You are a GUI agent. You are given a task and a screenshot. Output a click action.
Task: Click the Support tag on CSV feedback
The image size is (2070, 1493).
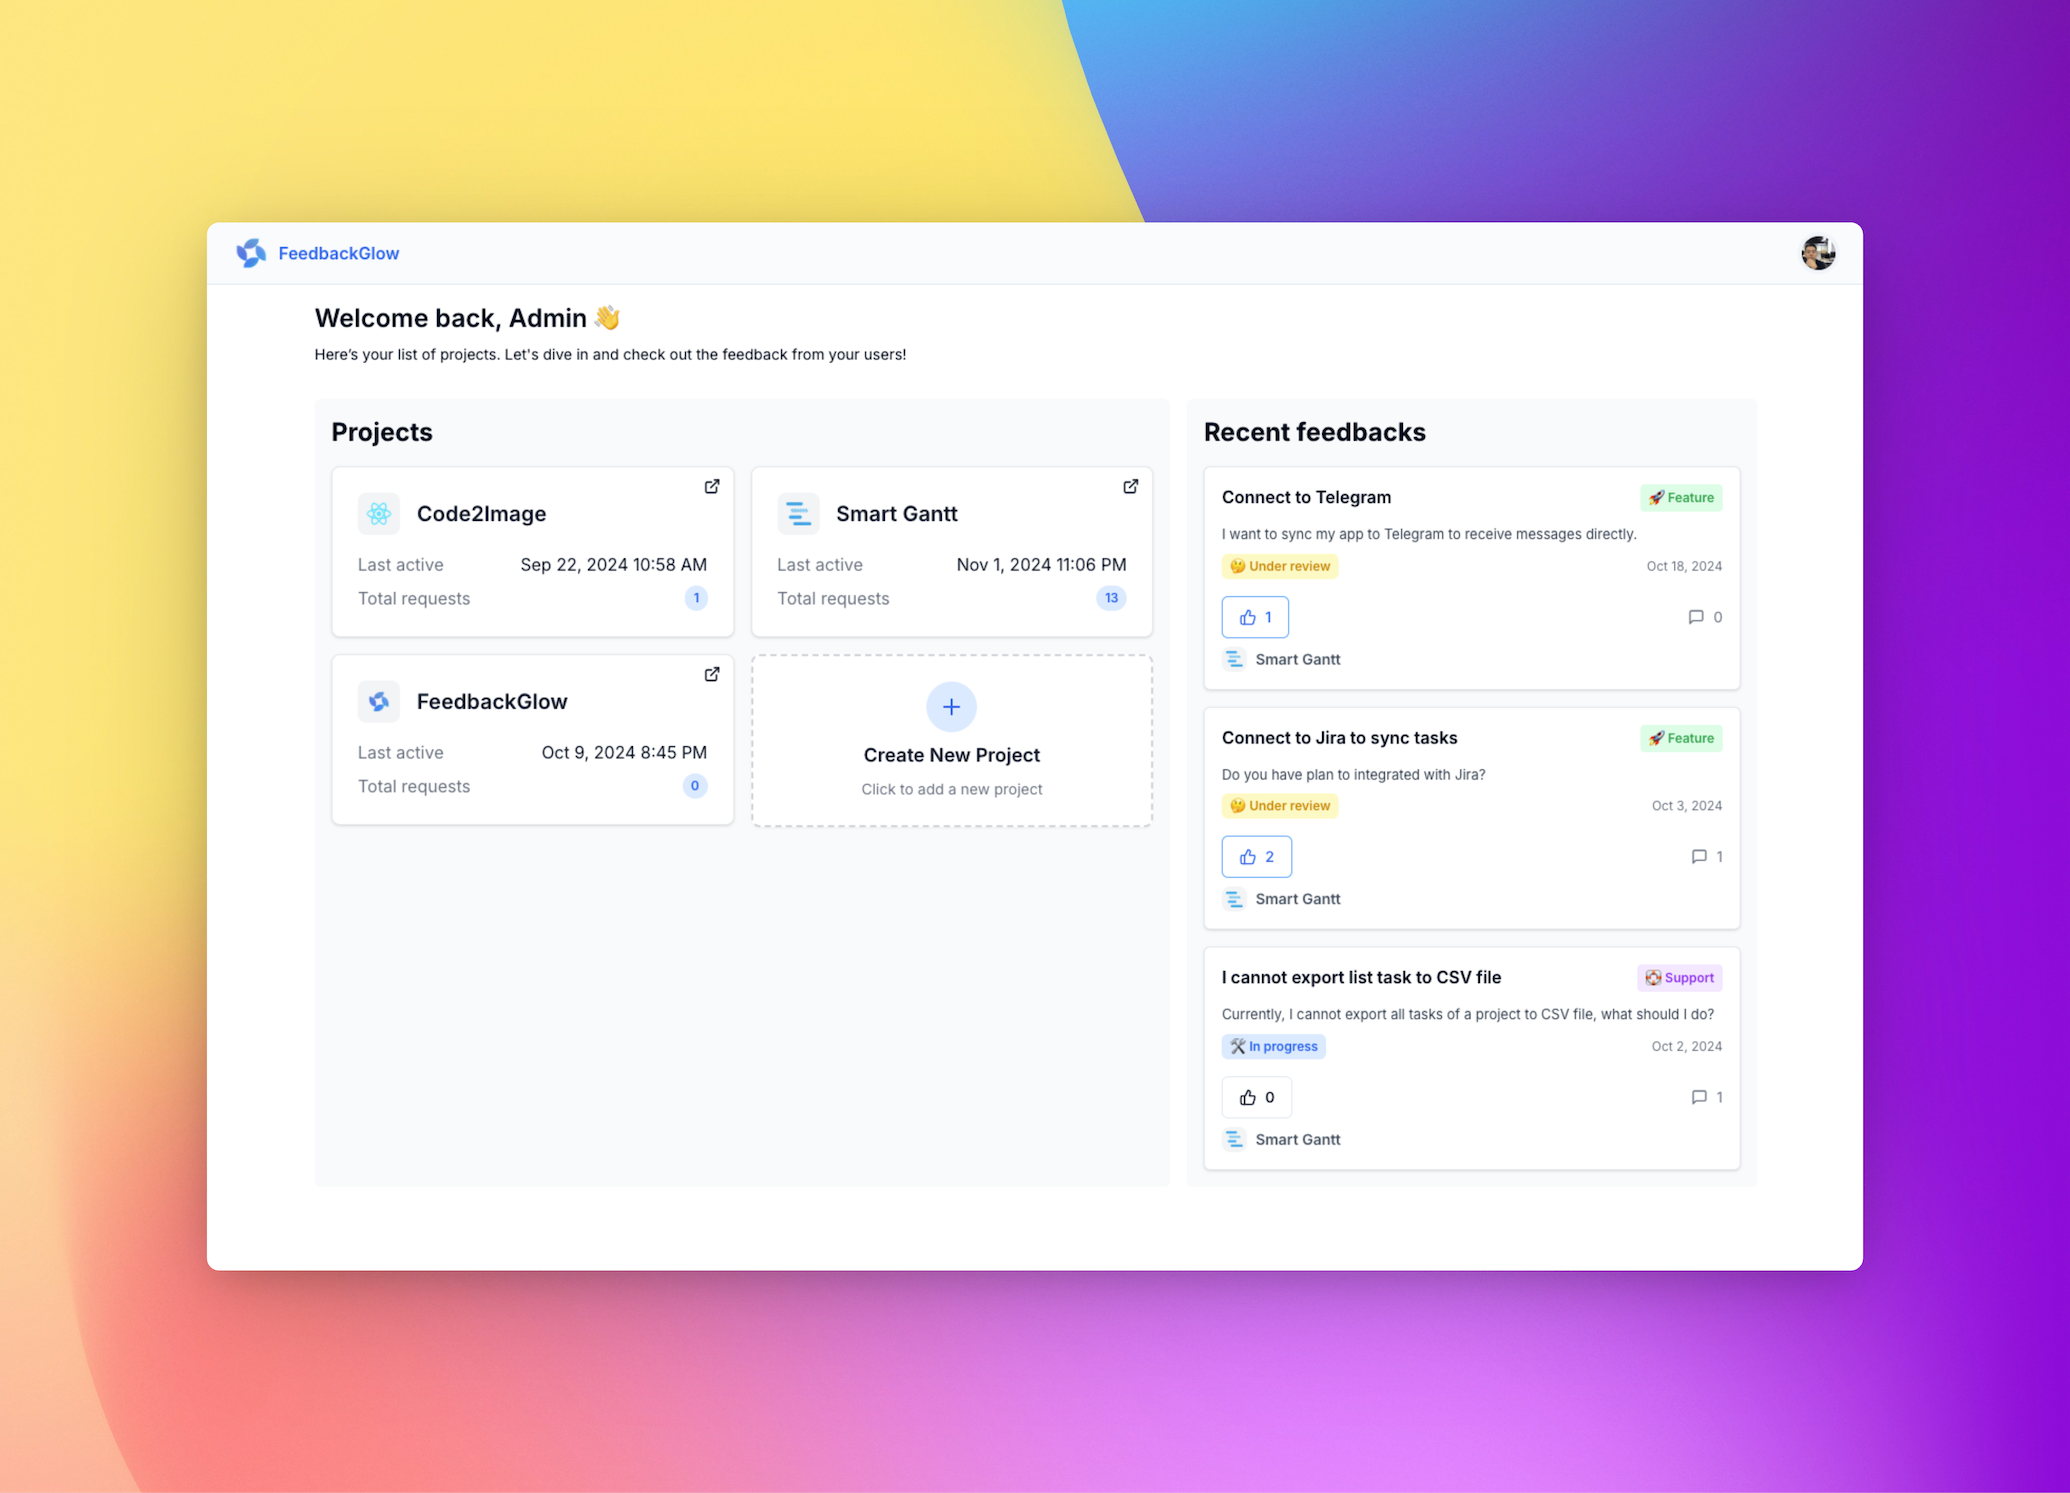coord(1679,978)
